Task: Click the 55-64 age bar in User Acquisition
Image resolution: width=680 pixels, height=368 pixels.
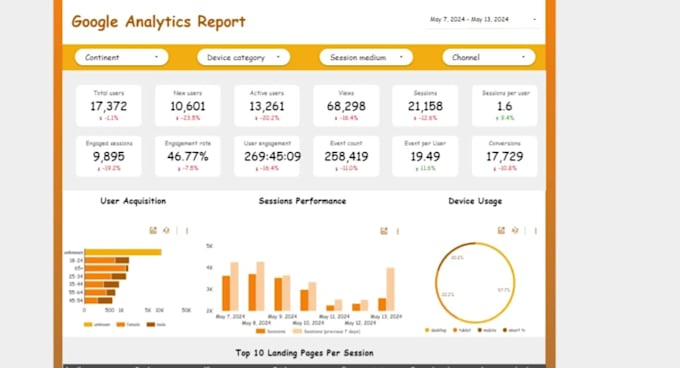Action: (100, 292)
